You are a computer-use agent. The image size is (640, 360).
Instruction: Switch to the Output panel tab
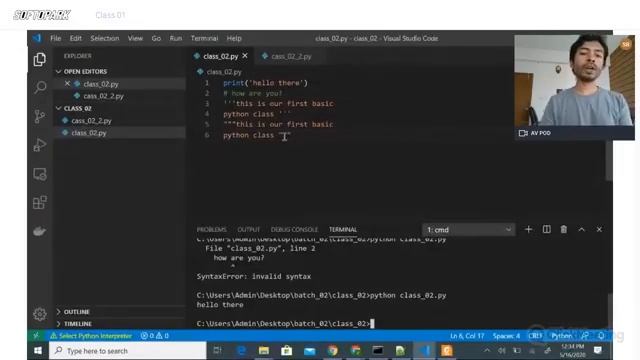point(249,229)
